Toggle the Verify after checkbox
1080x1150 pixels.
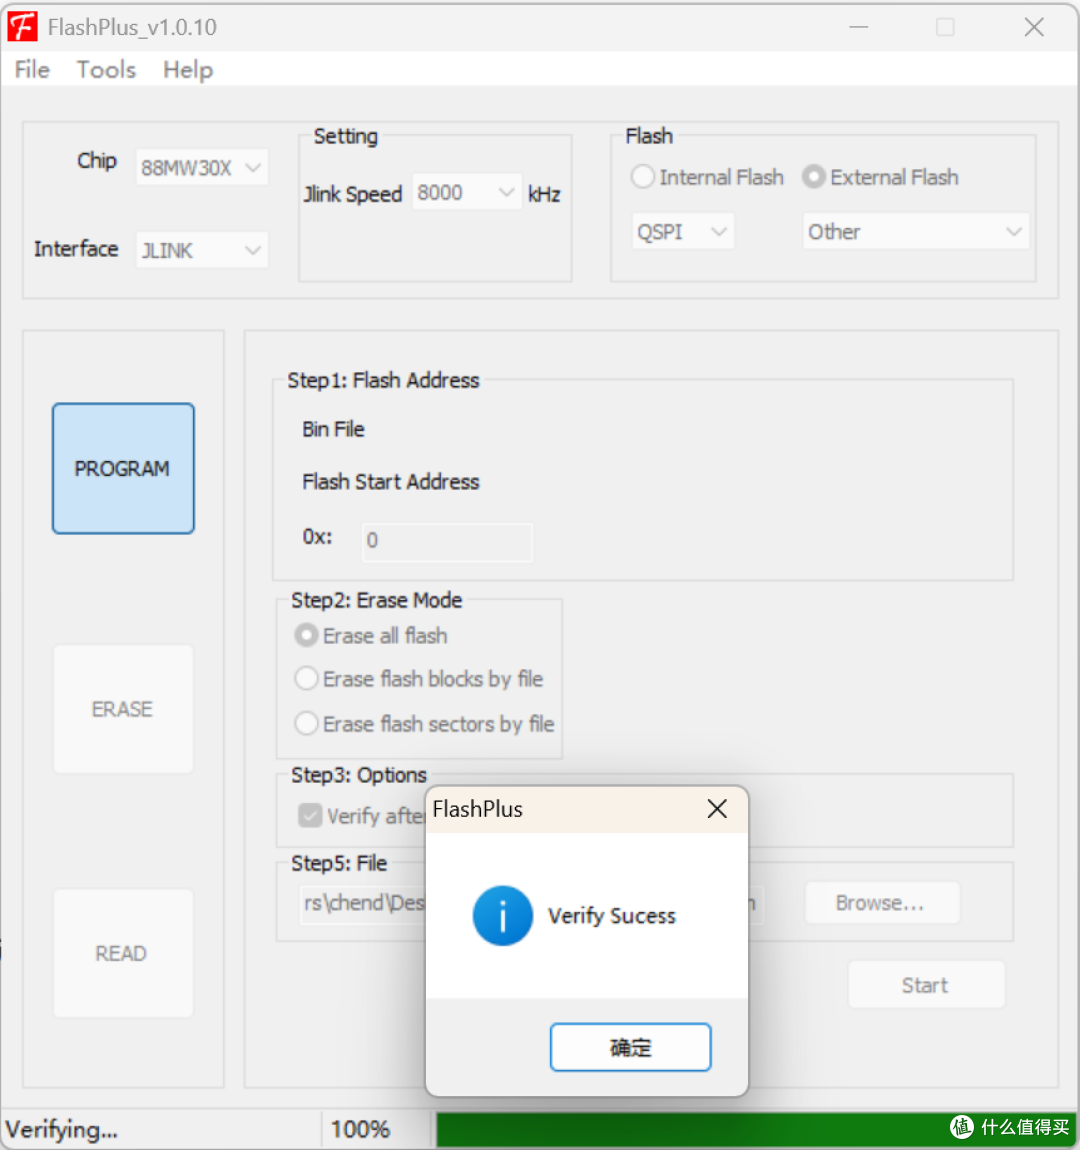click(x=309, y=816)
